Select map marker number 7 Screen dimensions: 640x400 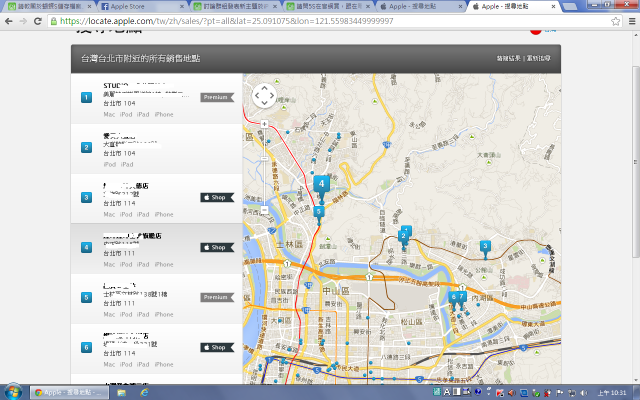coord(462,299)
